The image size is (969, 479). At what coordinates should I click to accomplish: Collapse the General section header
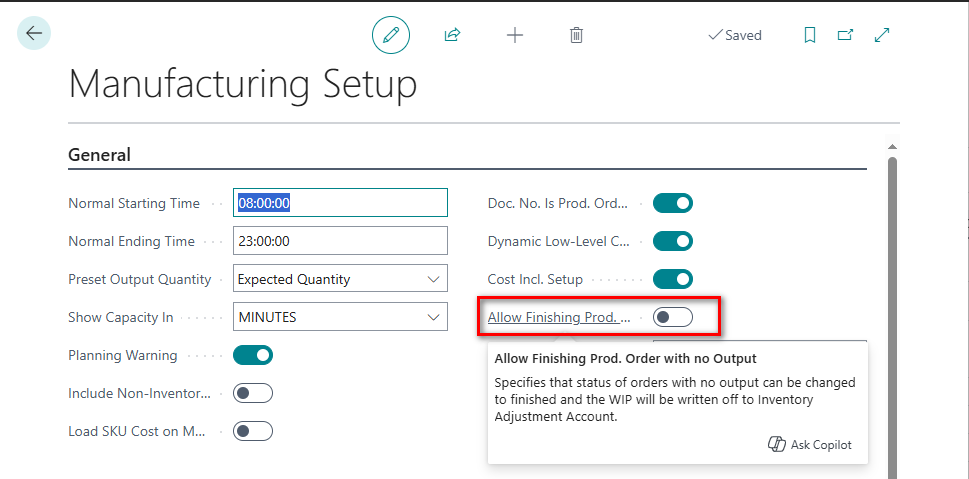tap(99, 155)
